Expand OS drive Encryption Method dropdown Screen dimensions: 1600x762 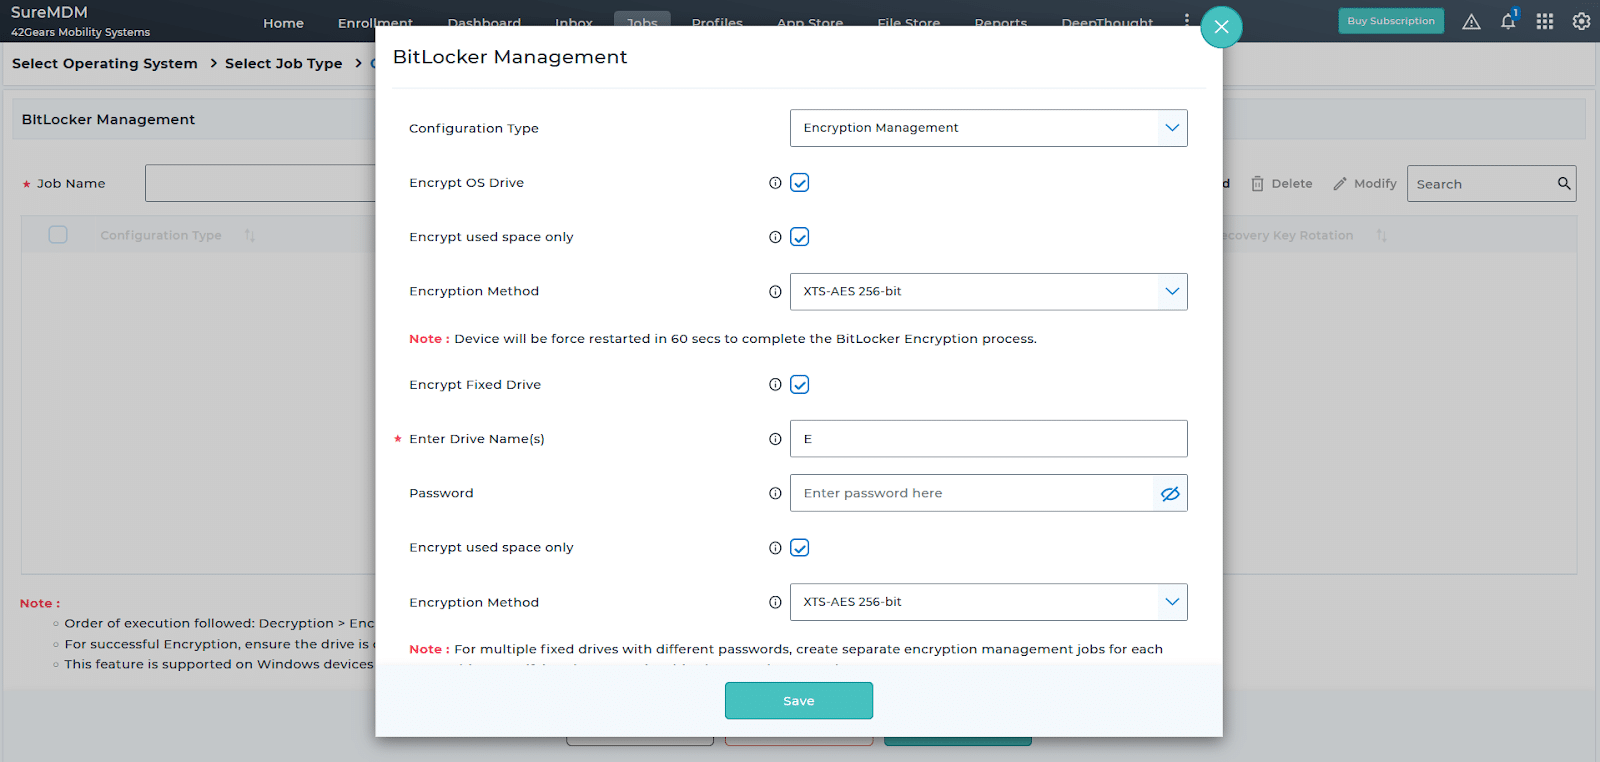988,292
